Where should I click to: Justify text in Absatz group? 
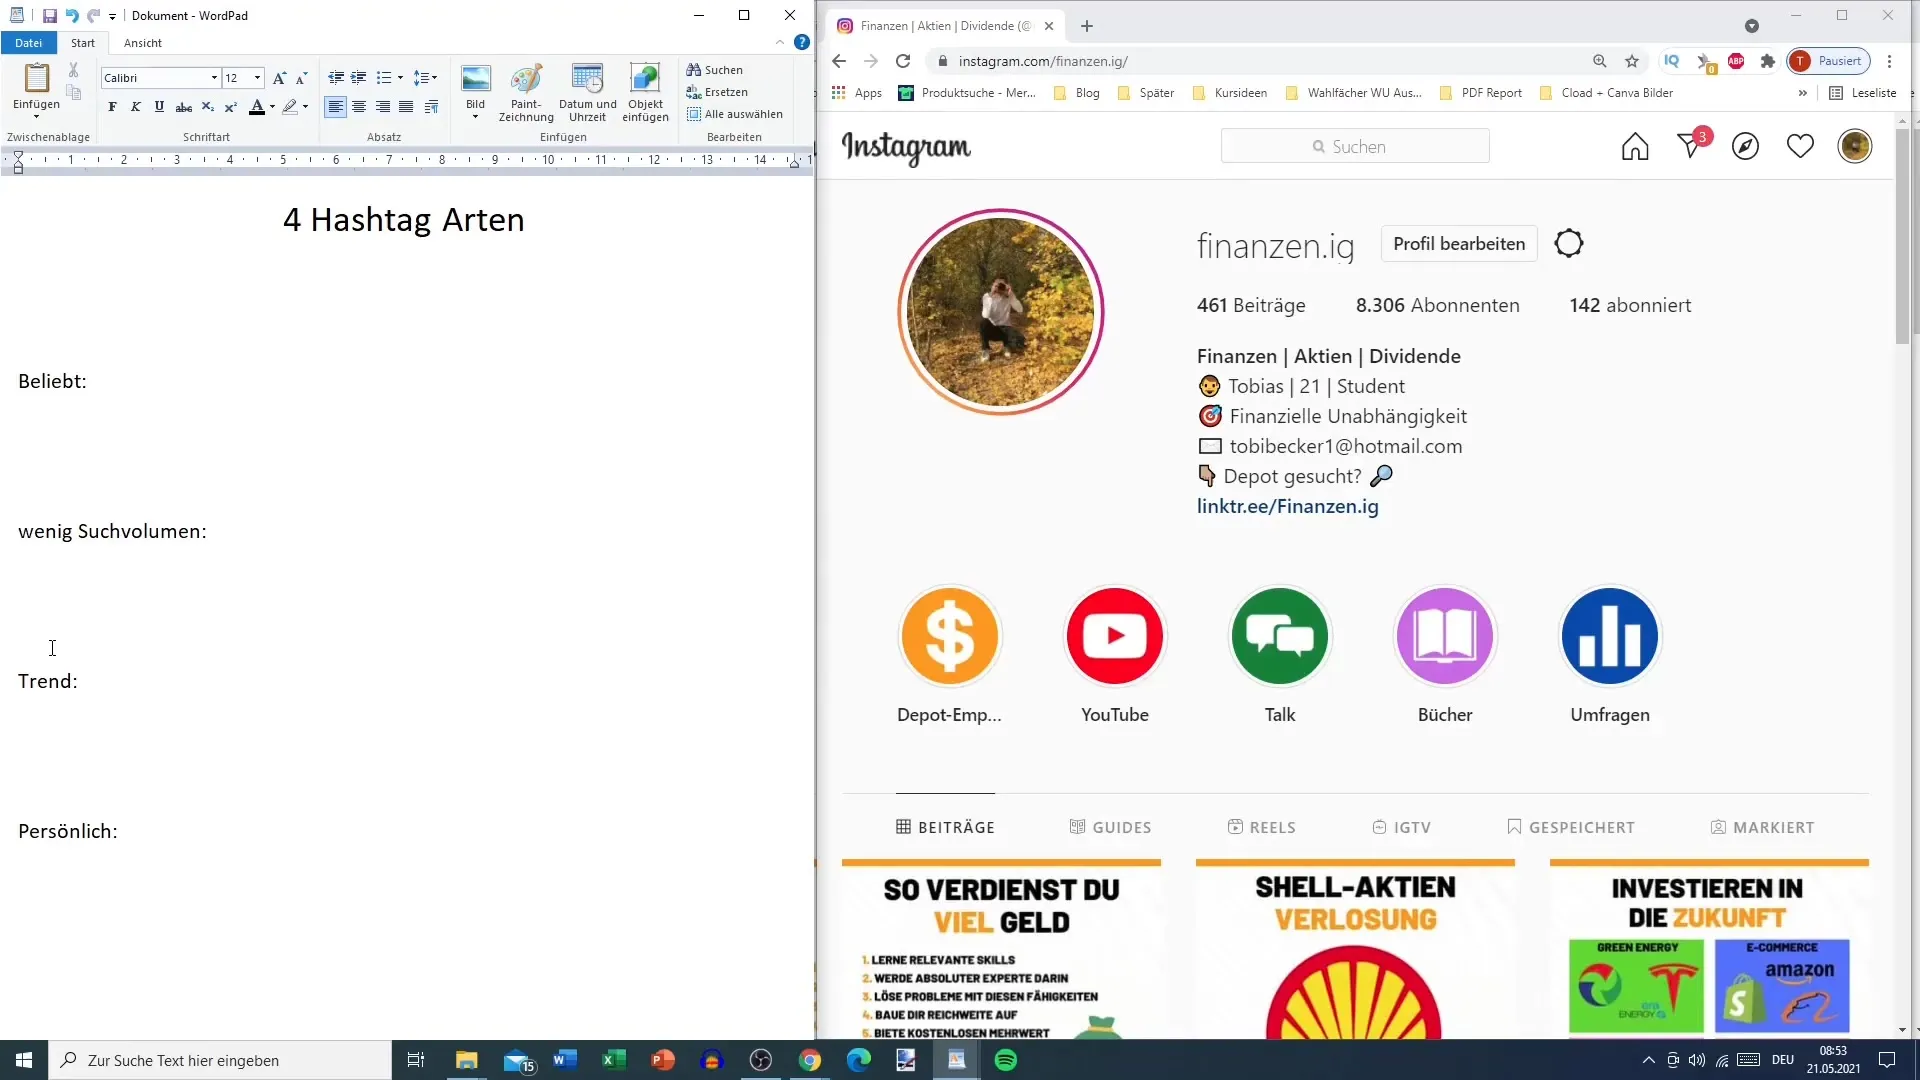pos(406,107)
